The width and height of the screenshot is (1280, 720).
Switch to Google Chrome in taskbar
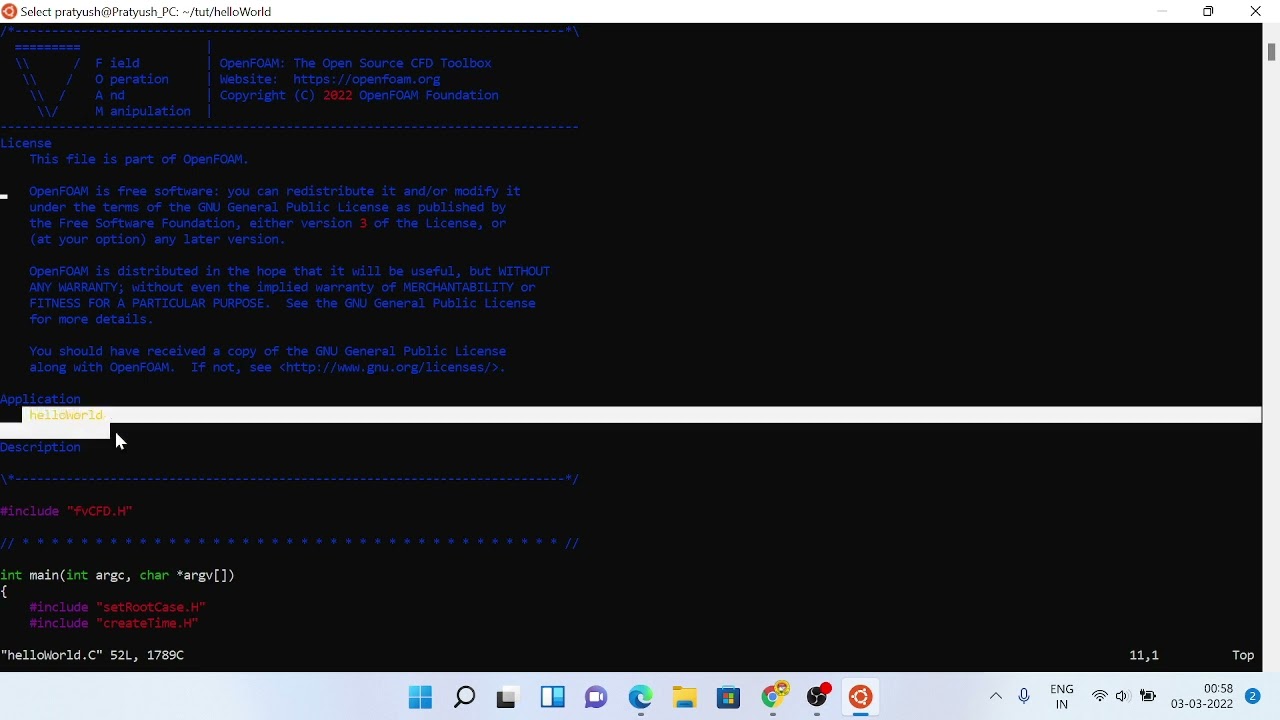tap(773, 696)
